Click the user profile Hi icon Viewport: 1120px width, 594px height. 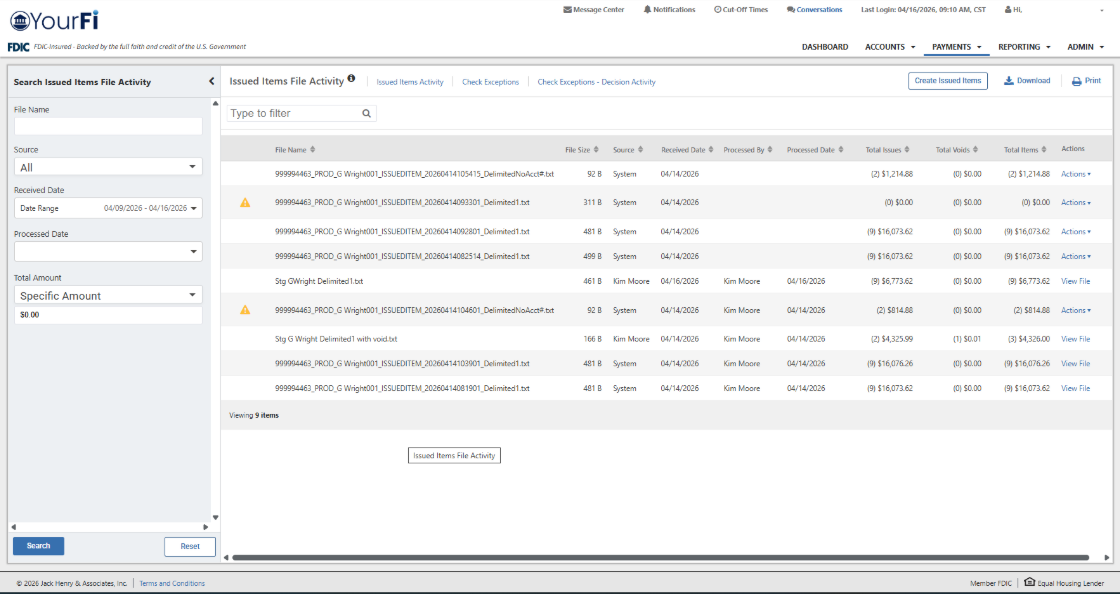click(1008, 10)
